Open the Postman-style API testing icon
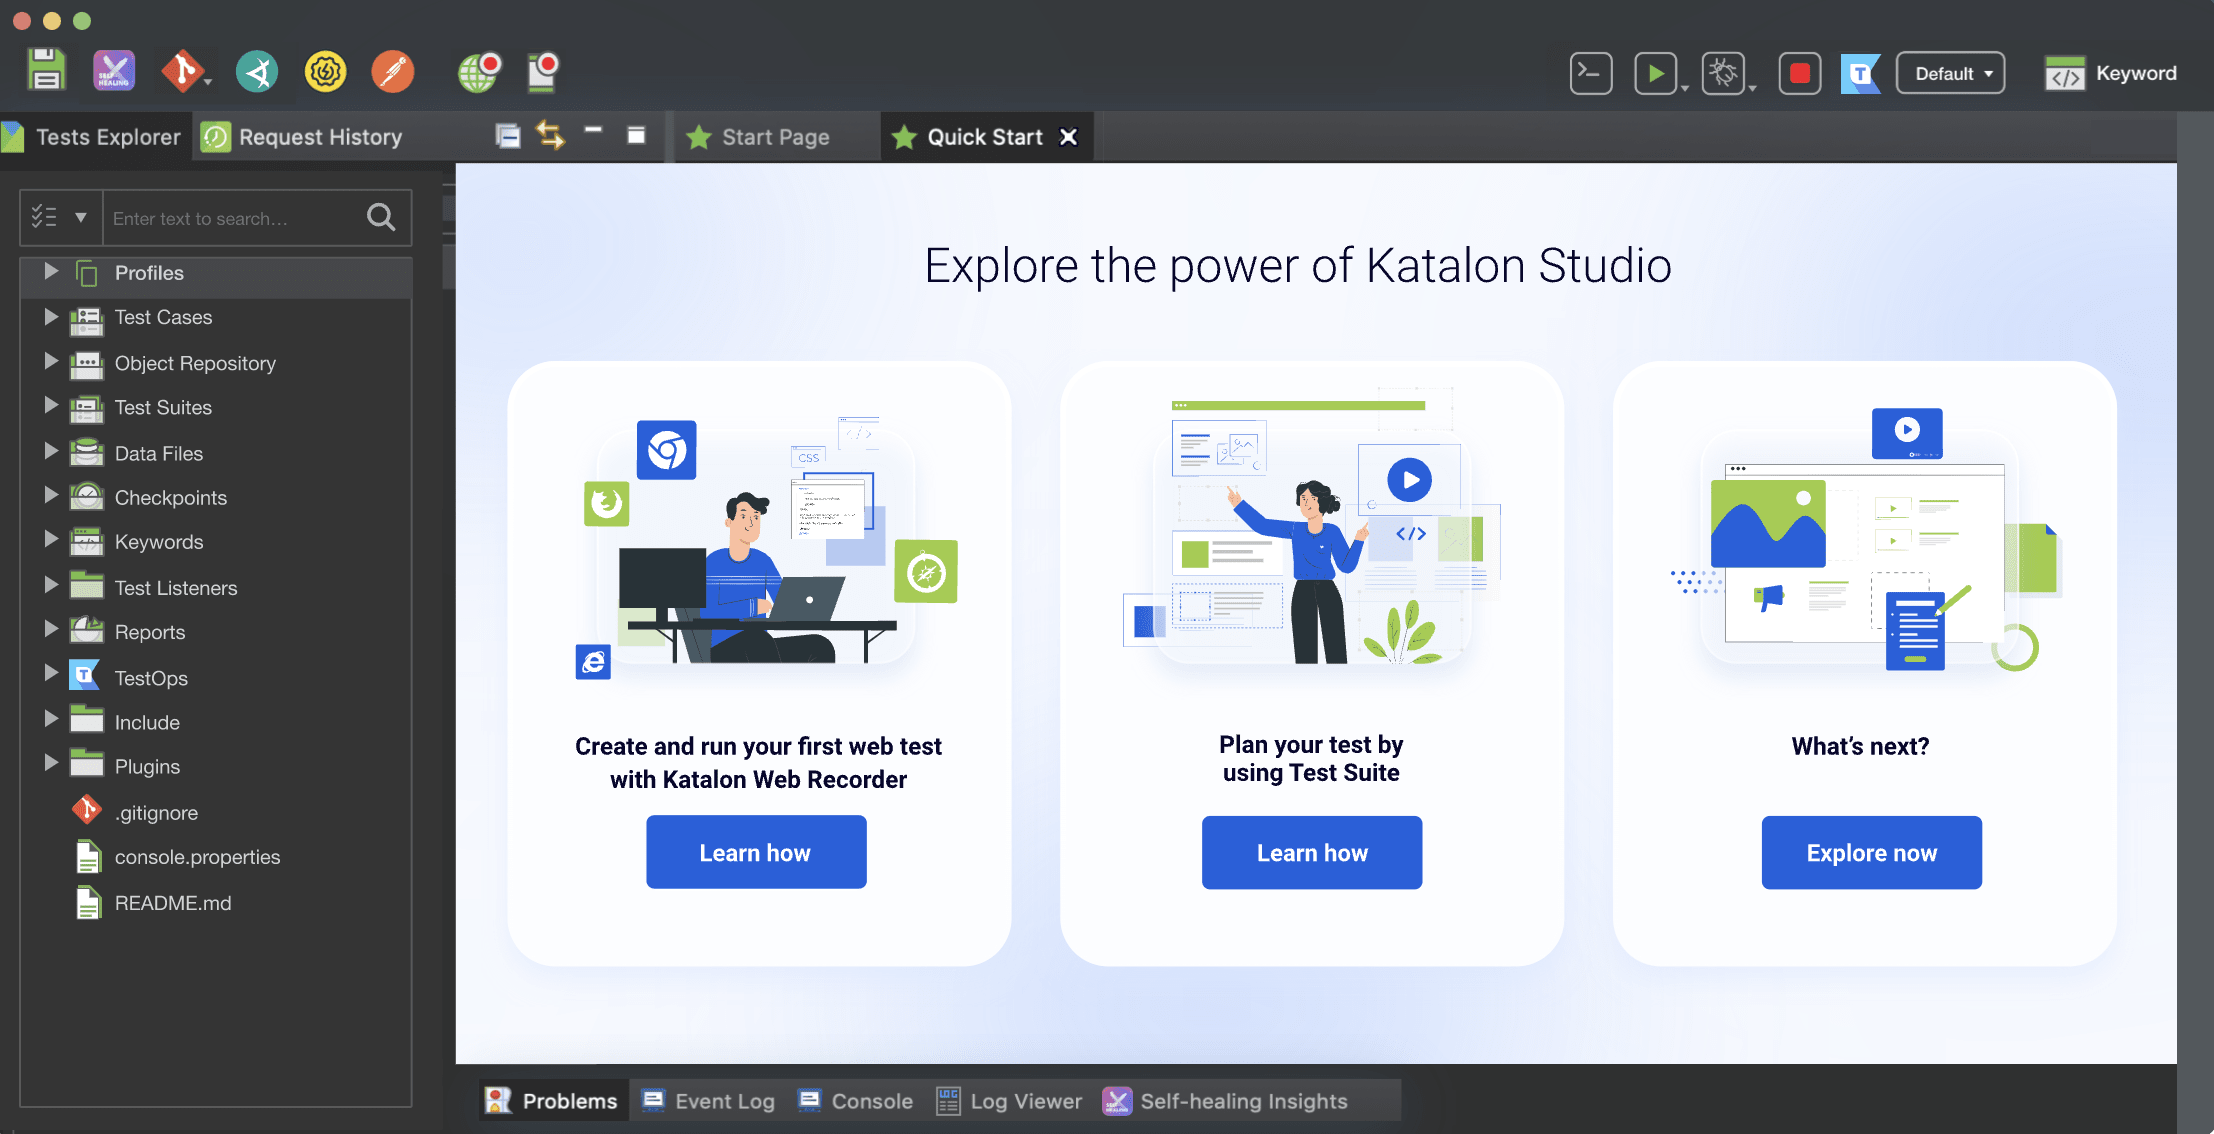Image resolution: width=2214 pixels, height=1134 pixels. point(392,70)
